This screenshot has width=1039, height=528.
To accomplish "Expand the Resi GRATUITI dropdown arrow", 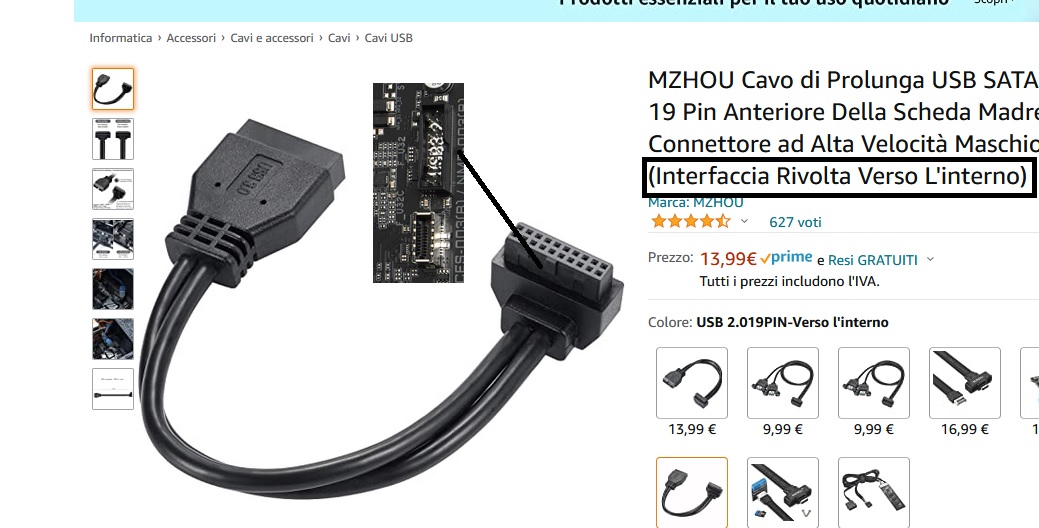I will pos(930,259).
